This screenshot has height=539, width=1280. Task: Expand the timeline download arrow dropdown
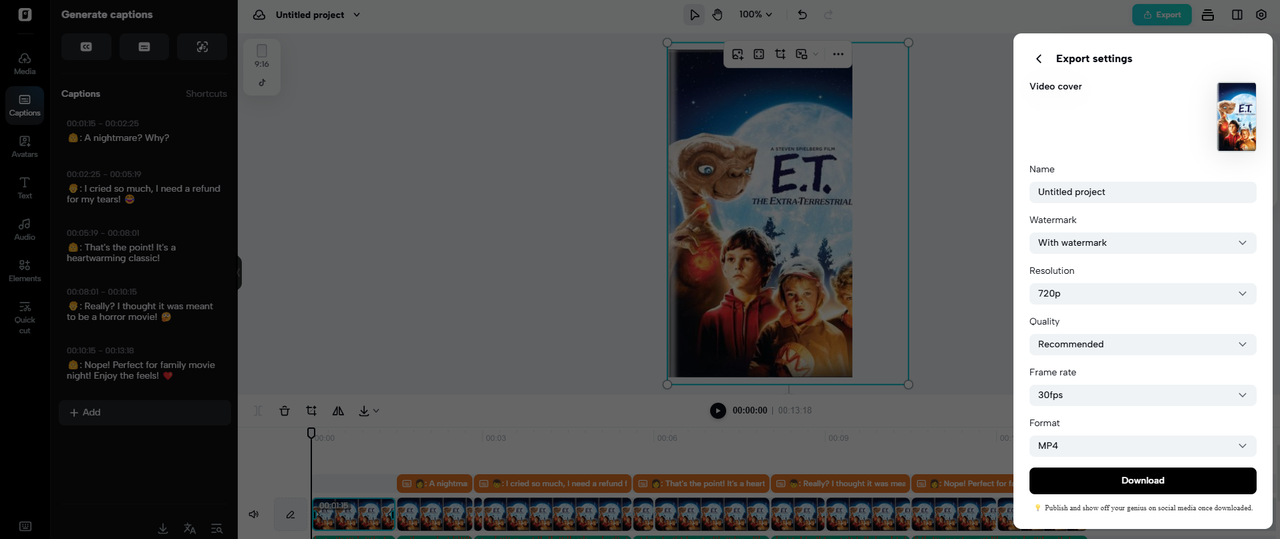[376, 411]
